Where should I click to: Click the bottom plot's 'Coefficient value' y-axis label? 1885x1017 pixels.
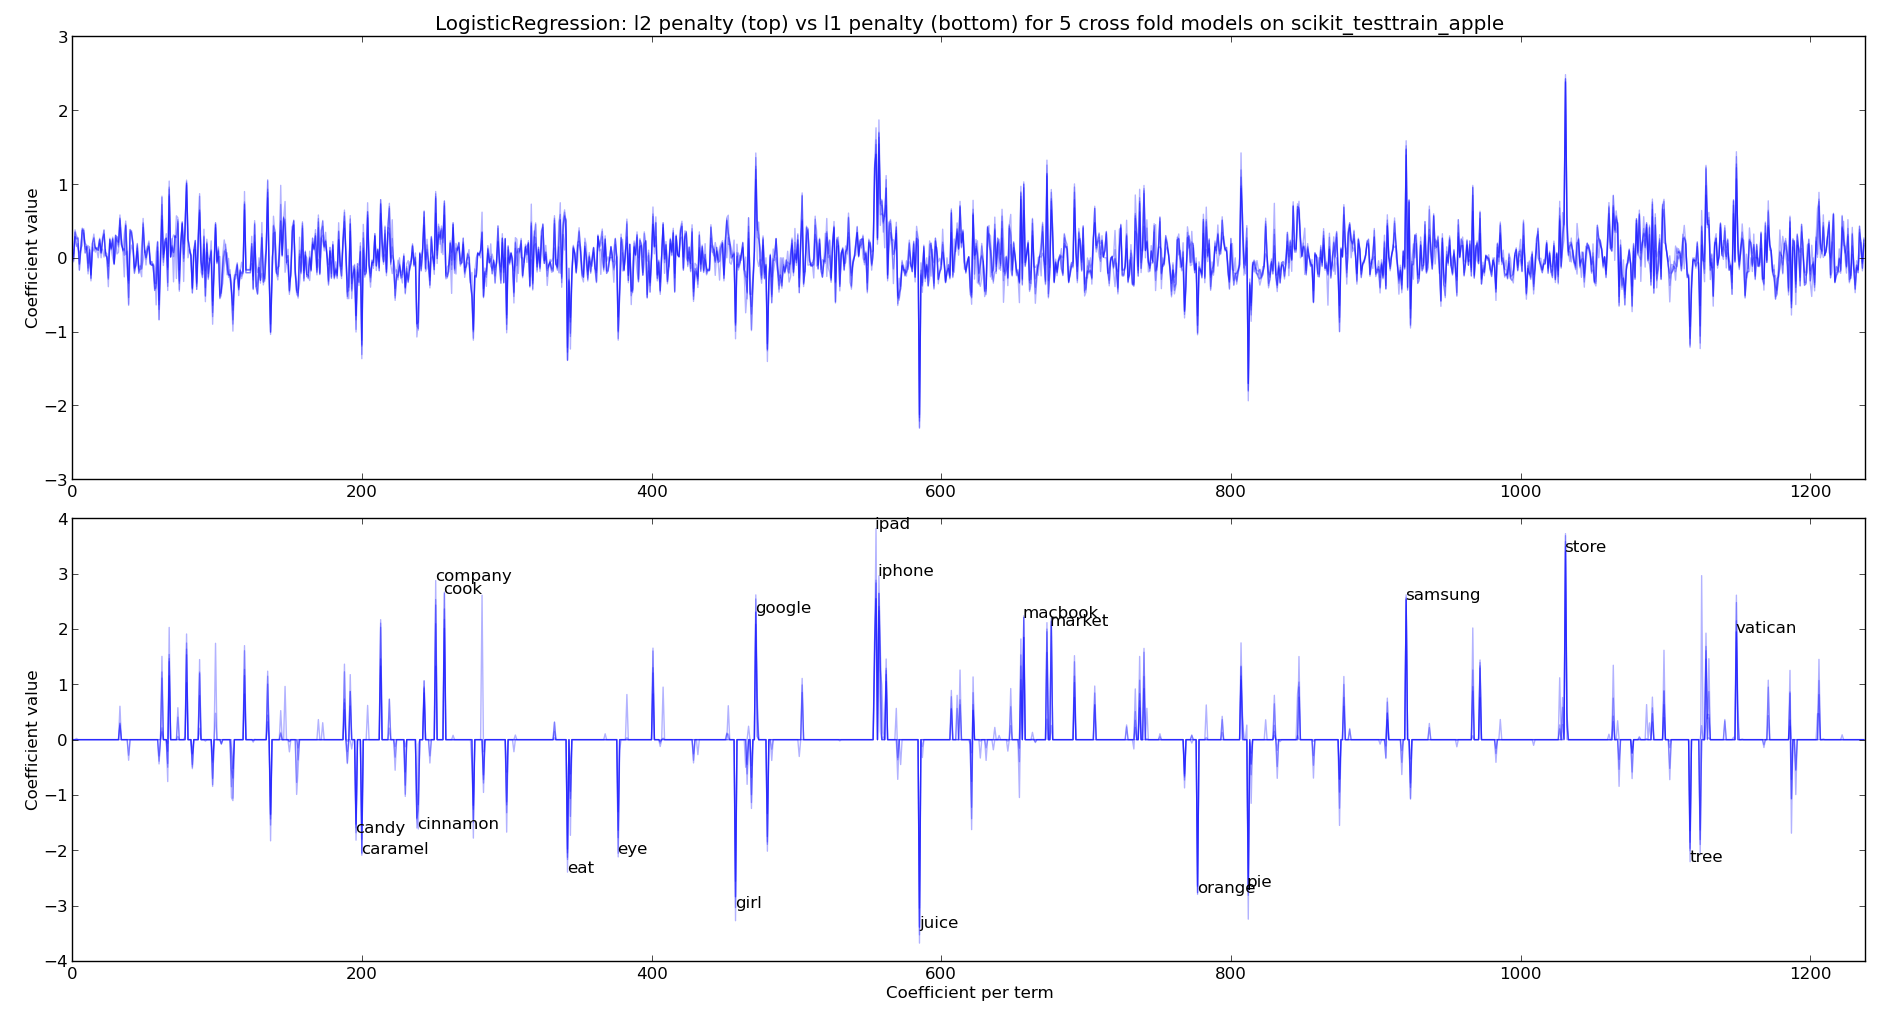click(x=32, y=740)
